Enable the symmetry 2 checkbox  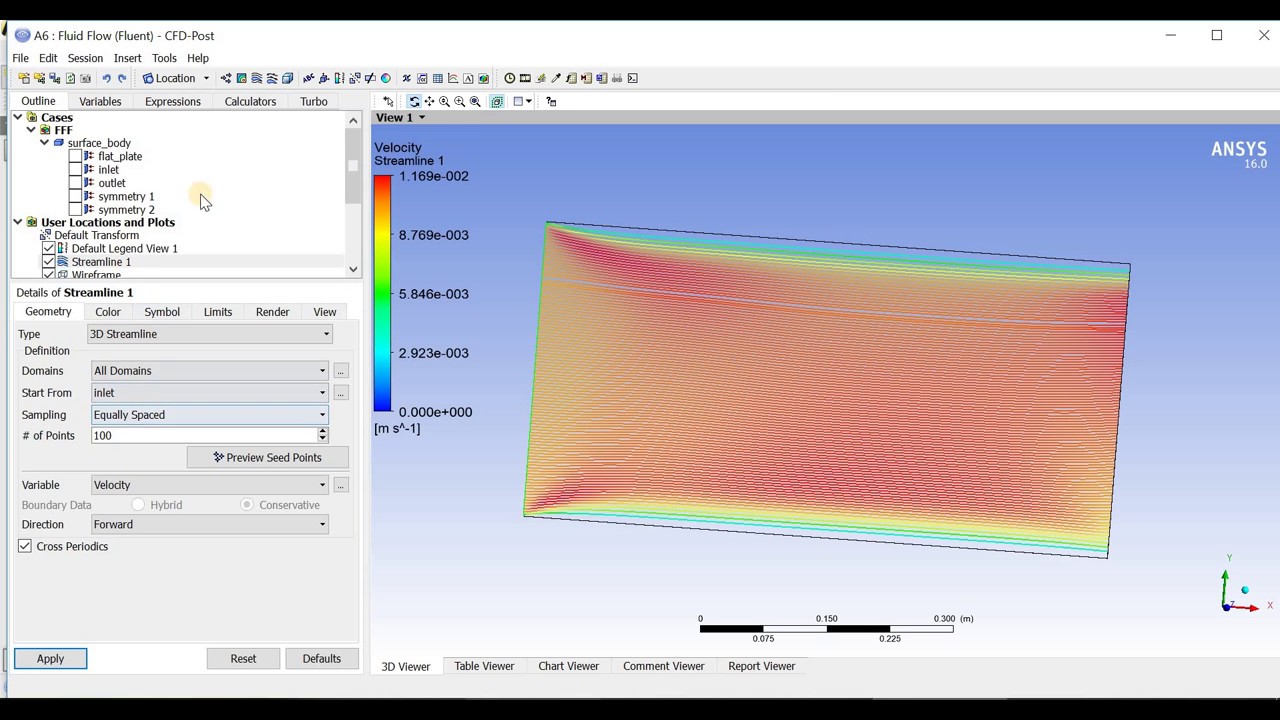click(x=75, y=210)
